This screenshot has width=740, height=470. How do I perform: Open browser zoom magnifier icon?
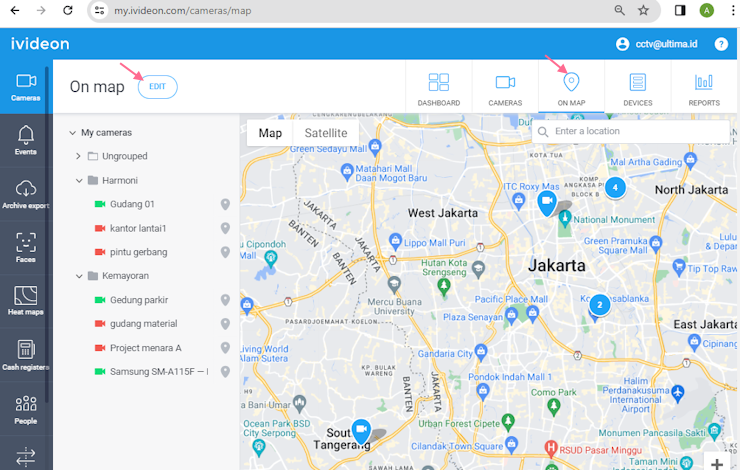point(619,10)
